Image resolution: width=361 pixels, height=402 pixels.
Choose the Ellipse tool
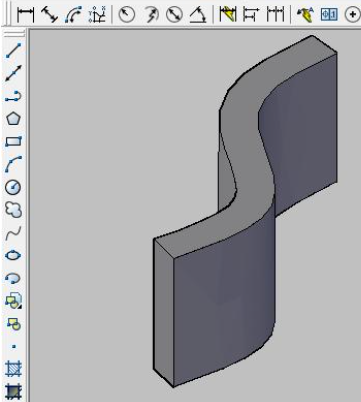click(13, 255)
